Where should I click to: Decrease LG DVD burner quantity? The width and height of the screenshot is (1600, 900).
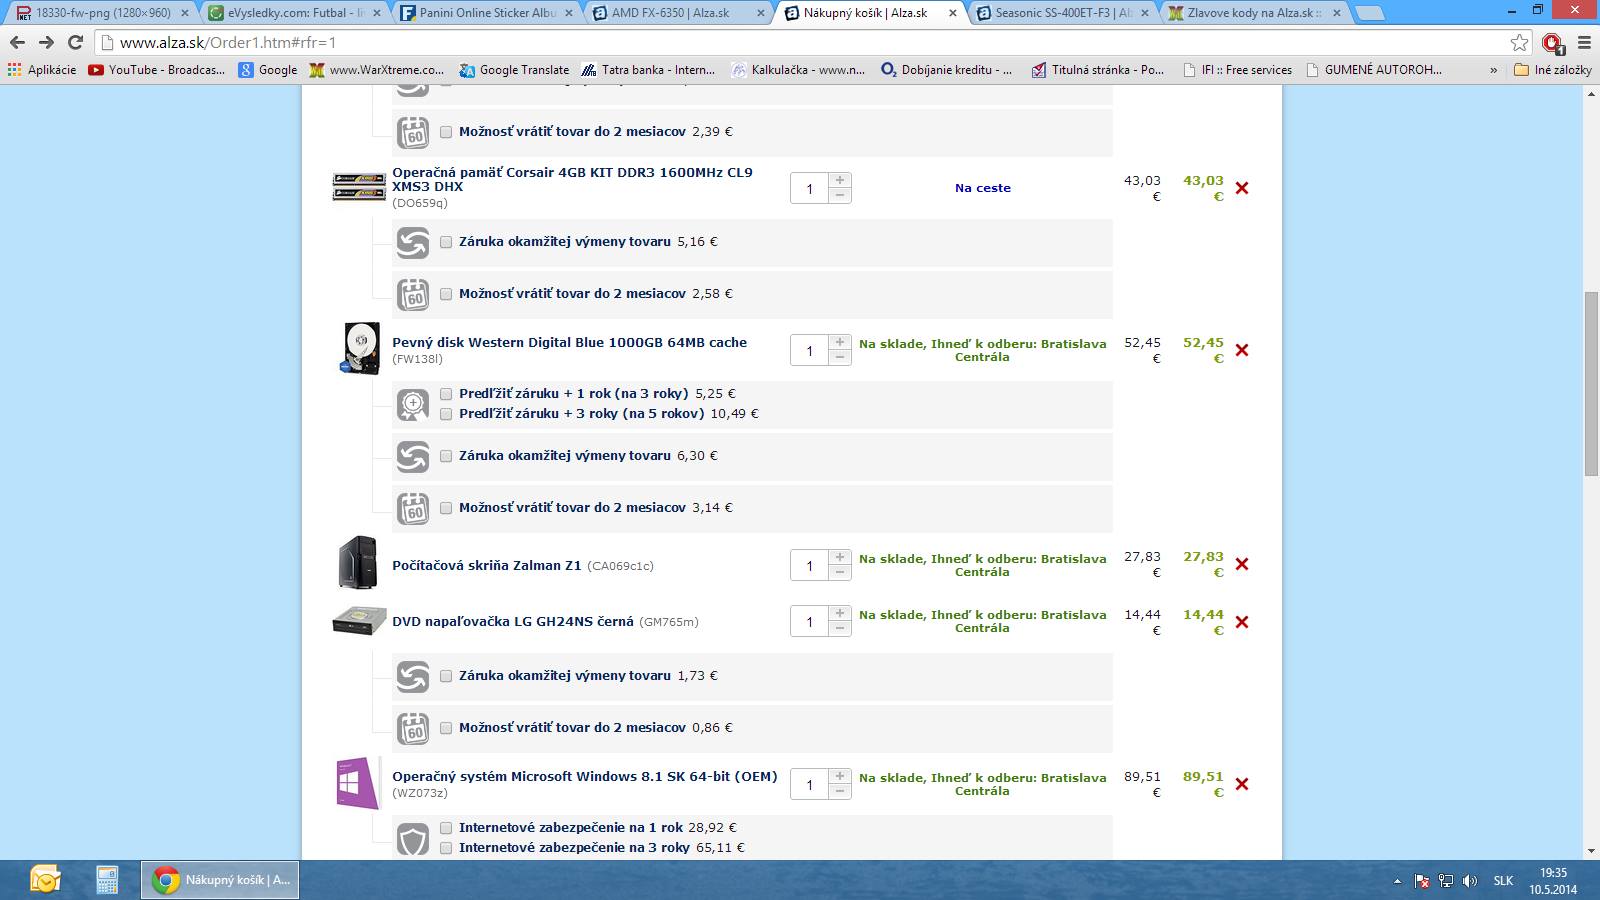[x=840, y=629]
